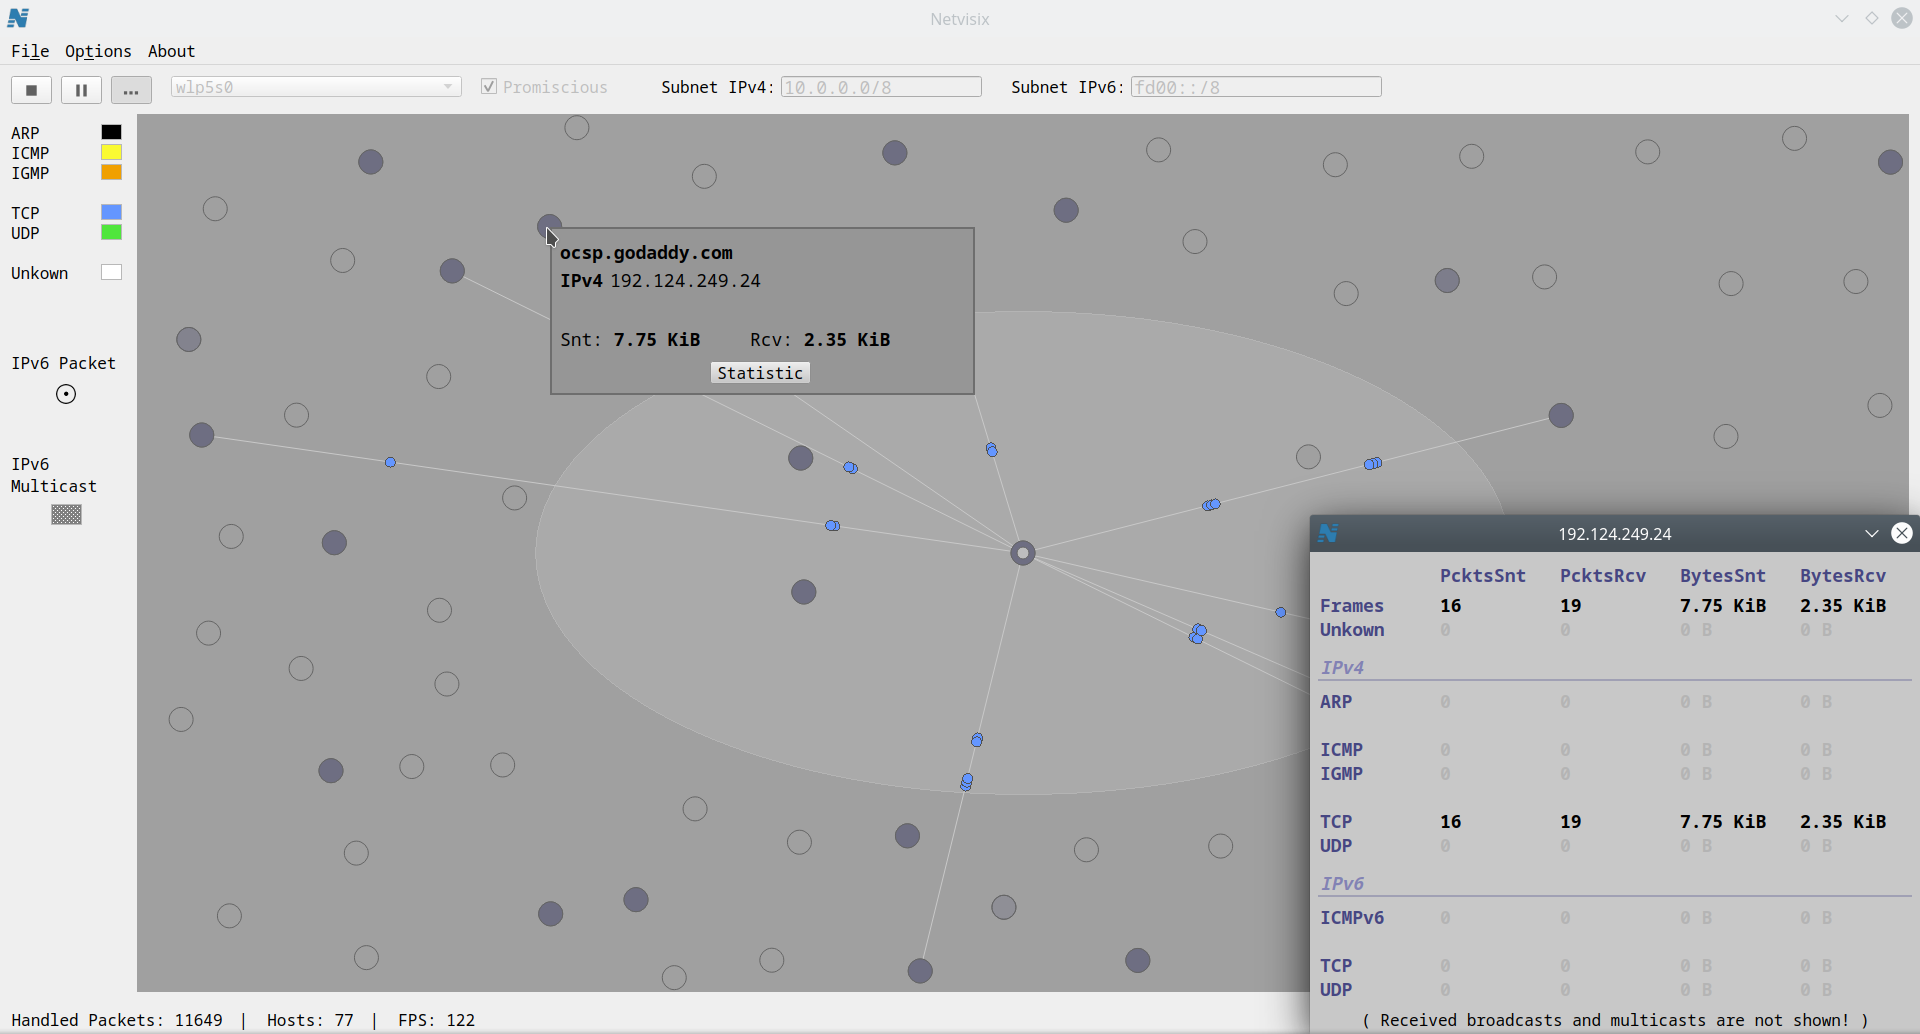This screenshot has width=1920, height=1034.
Task: Click the Statistic button in tooltip
Action: tap(760, 373)
